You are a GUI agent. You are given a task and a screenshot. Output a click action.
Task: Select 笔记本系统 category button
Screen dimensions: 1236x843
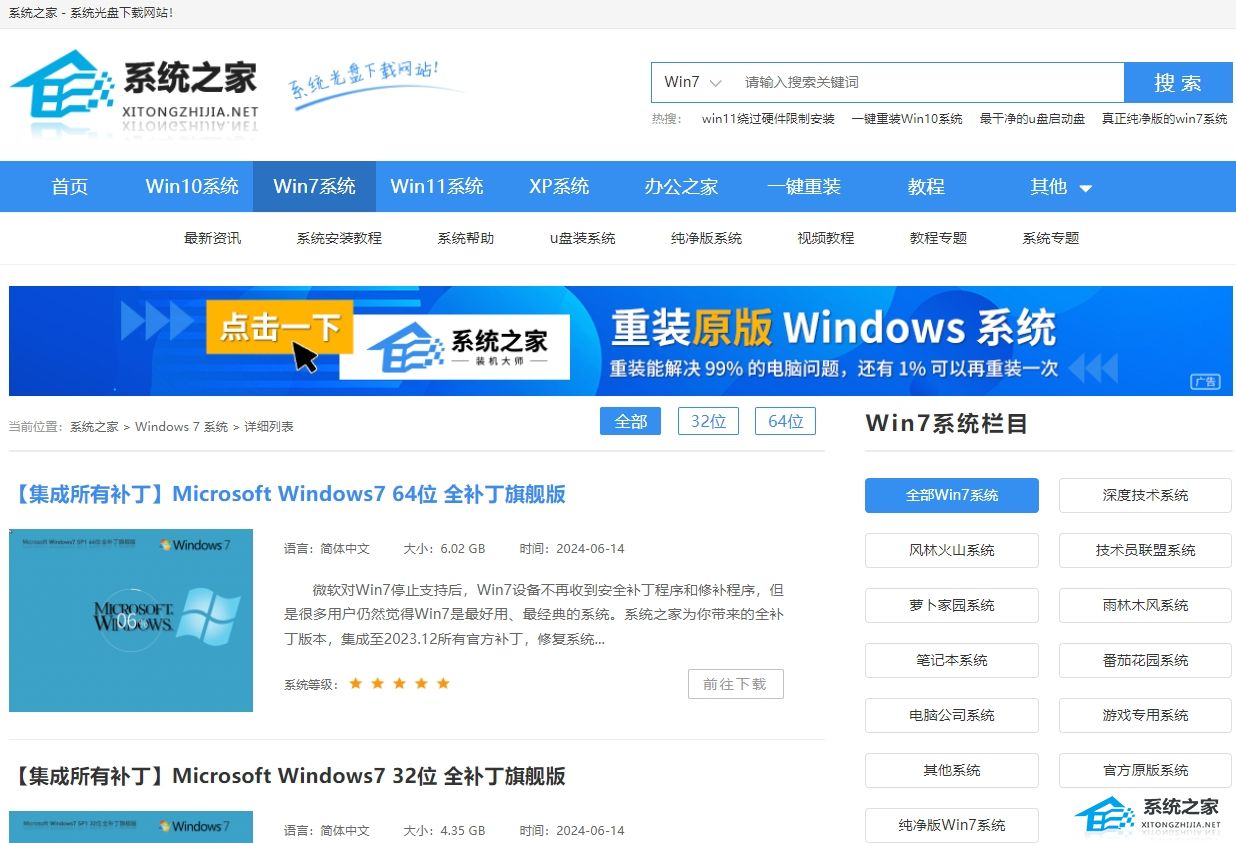[x=952, y=660]
